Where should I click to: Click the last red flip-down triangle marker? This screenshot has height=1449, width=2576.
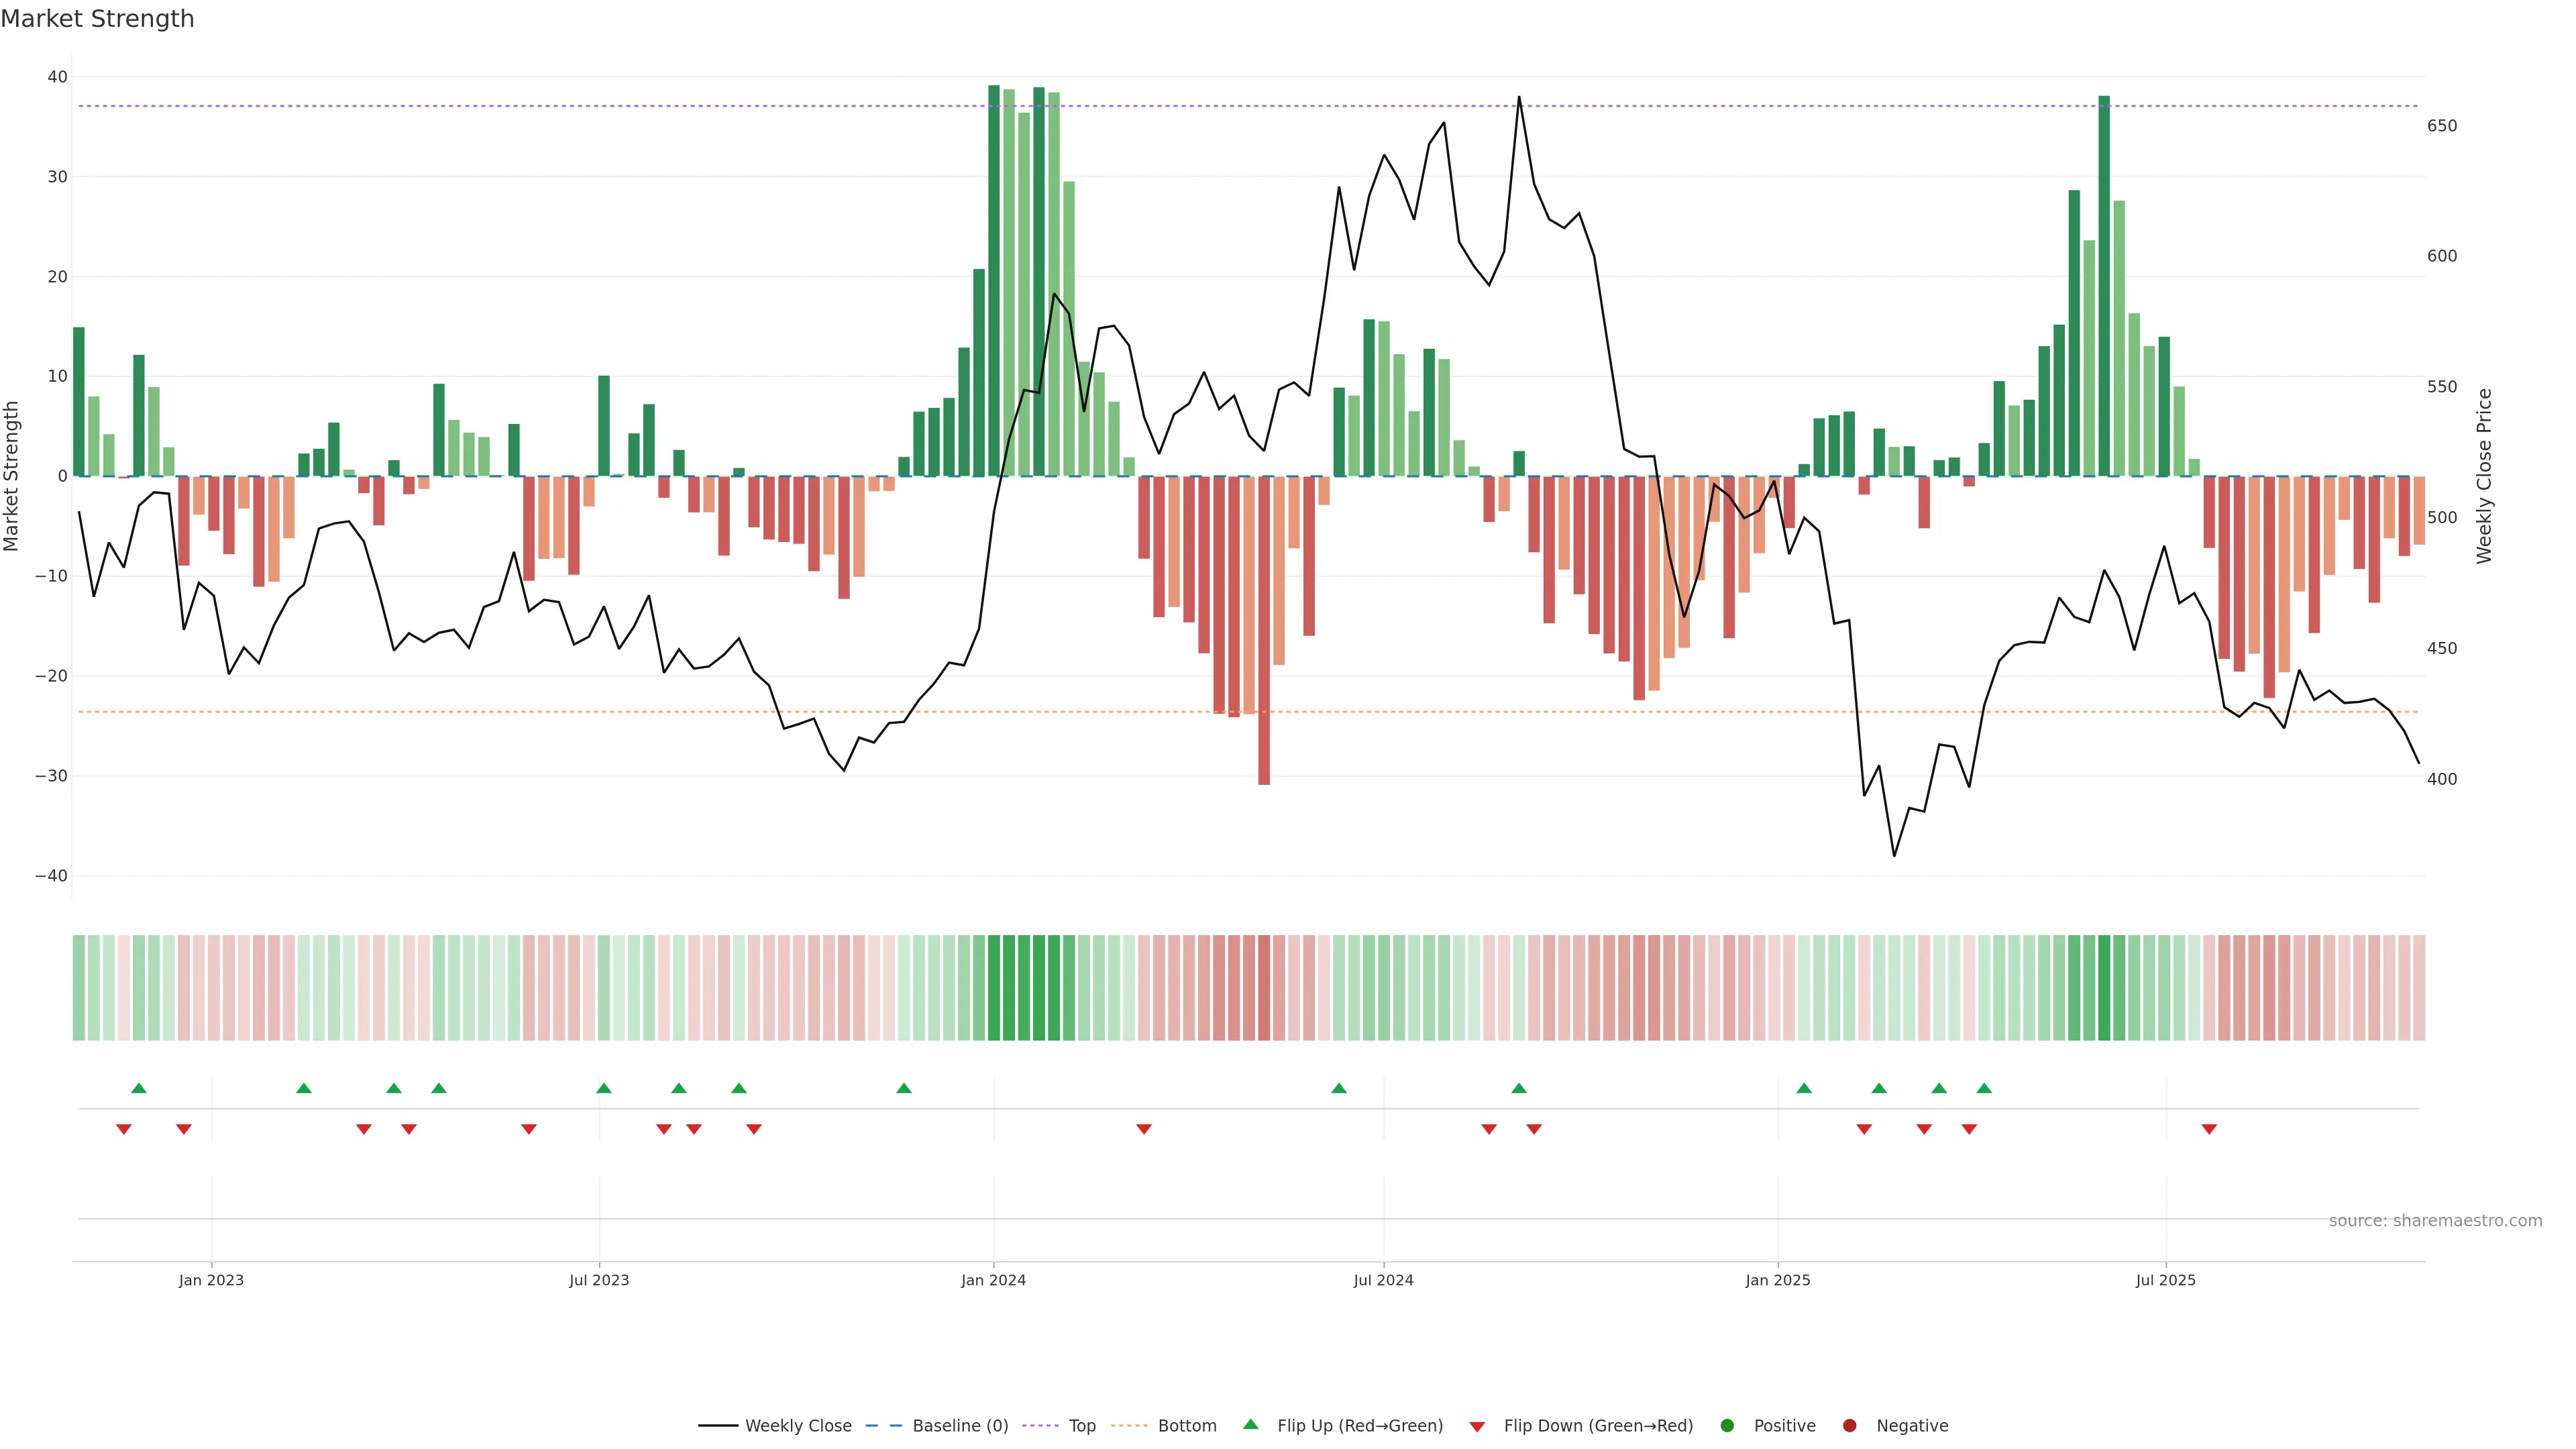pyautogui.click(x=2209, y=1129)
